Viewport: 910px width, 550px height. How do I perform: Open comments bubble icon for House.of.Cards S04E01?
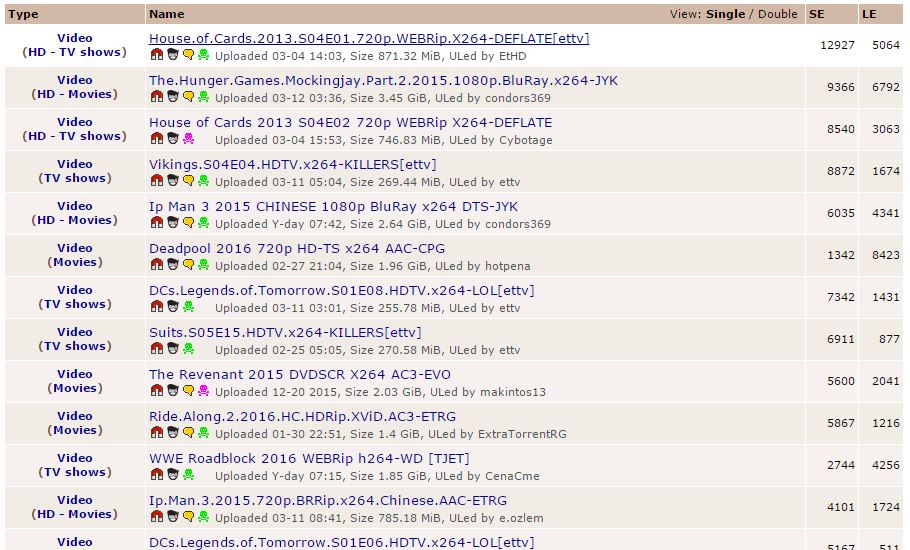[188, 55]
